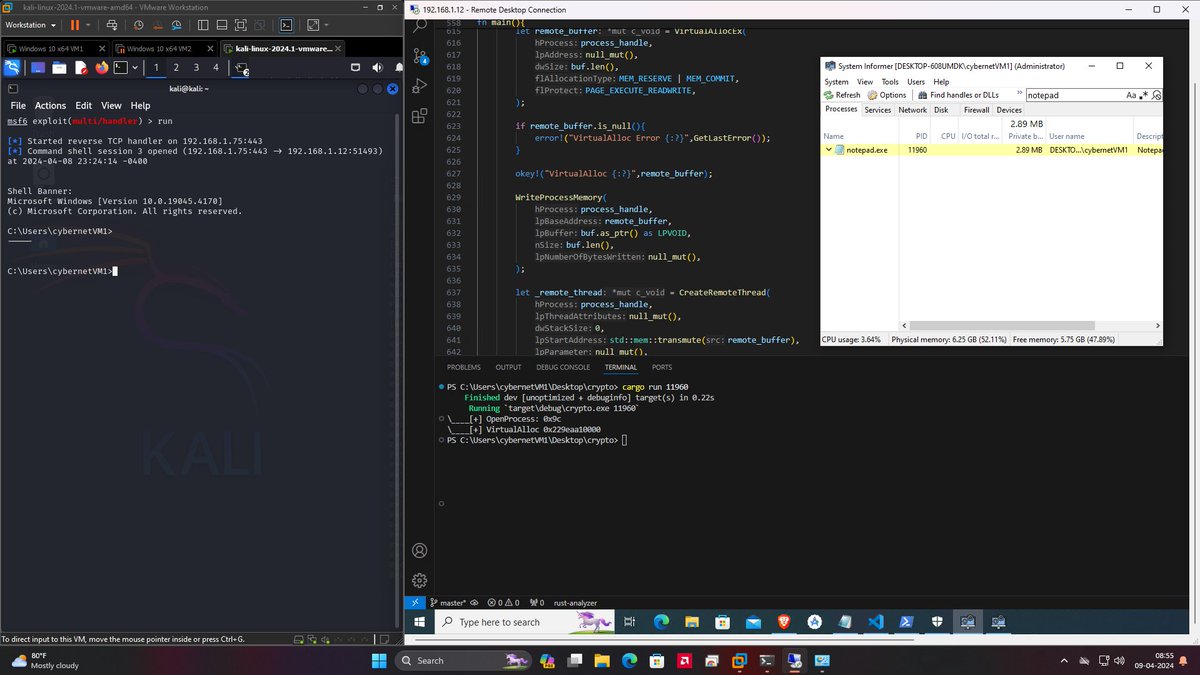
Task: Switch to Windows 10 x64 VM1 tab
Action: (56, 47)
